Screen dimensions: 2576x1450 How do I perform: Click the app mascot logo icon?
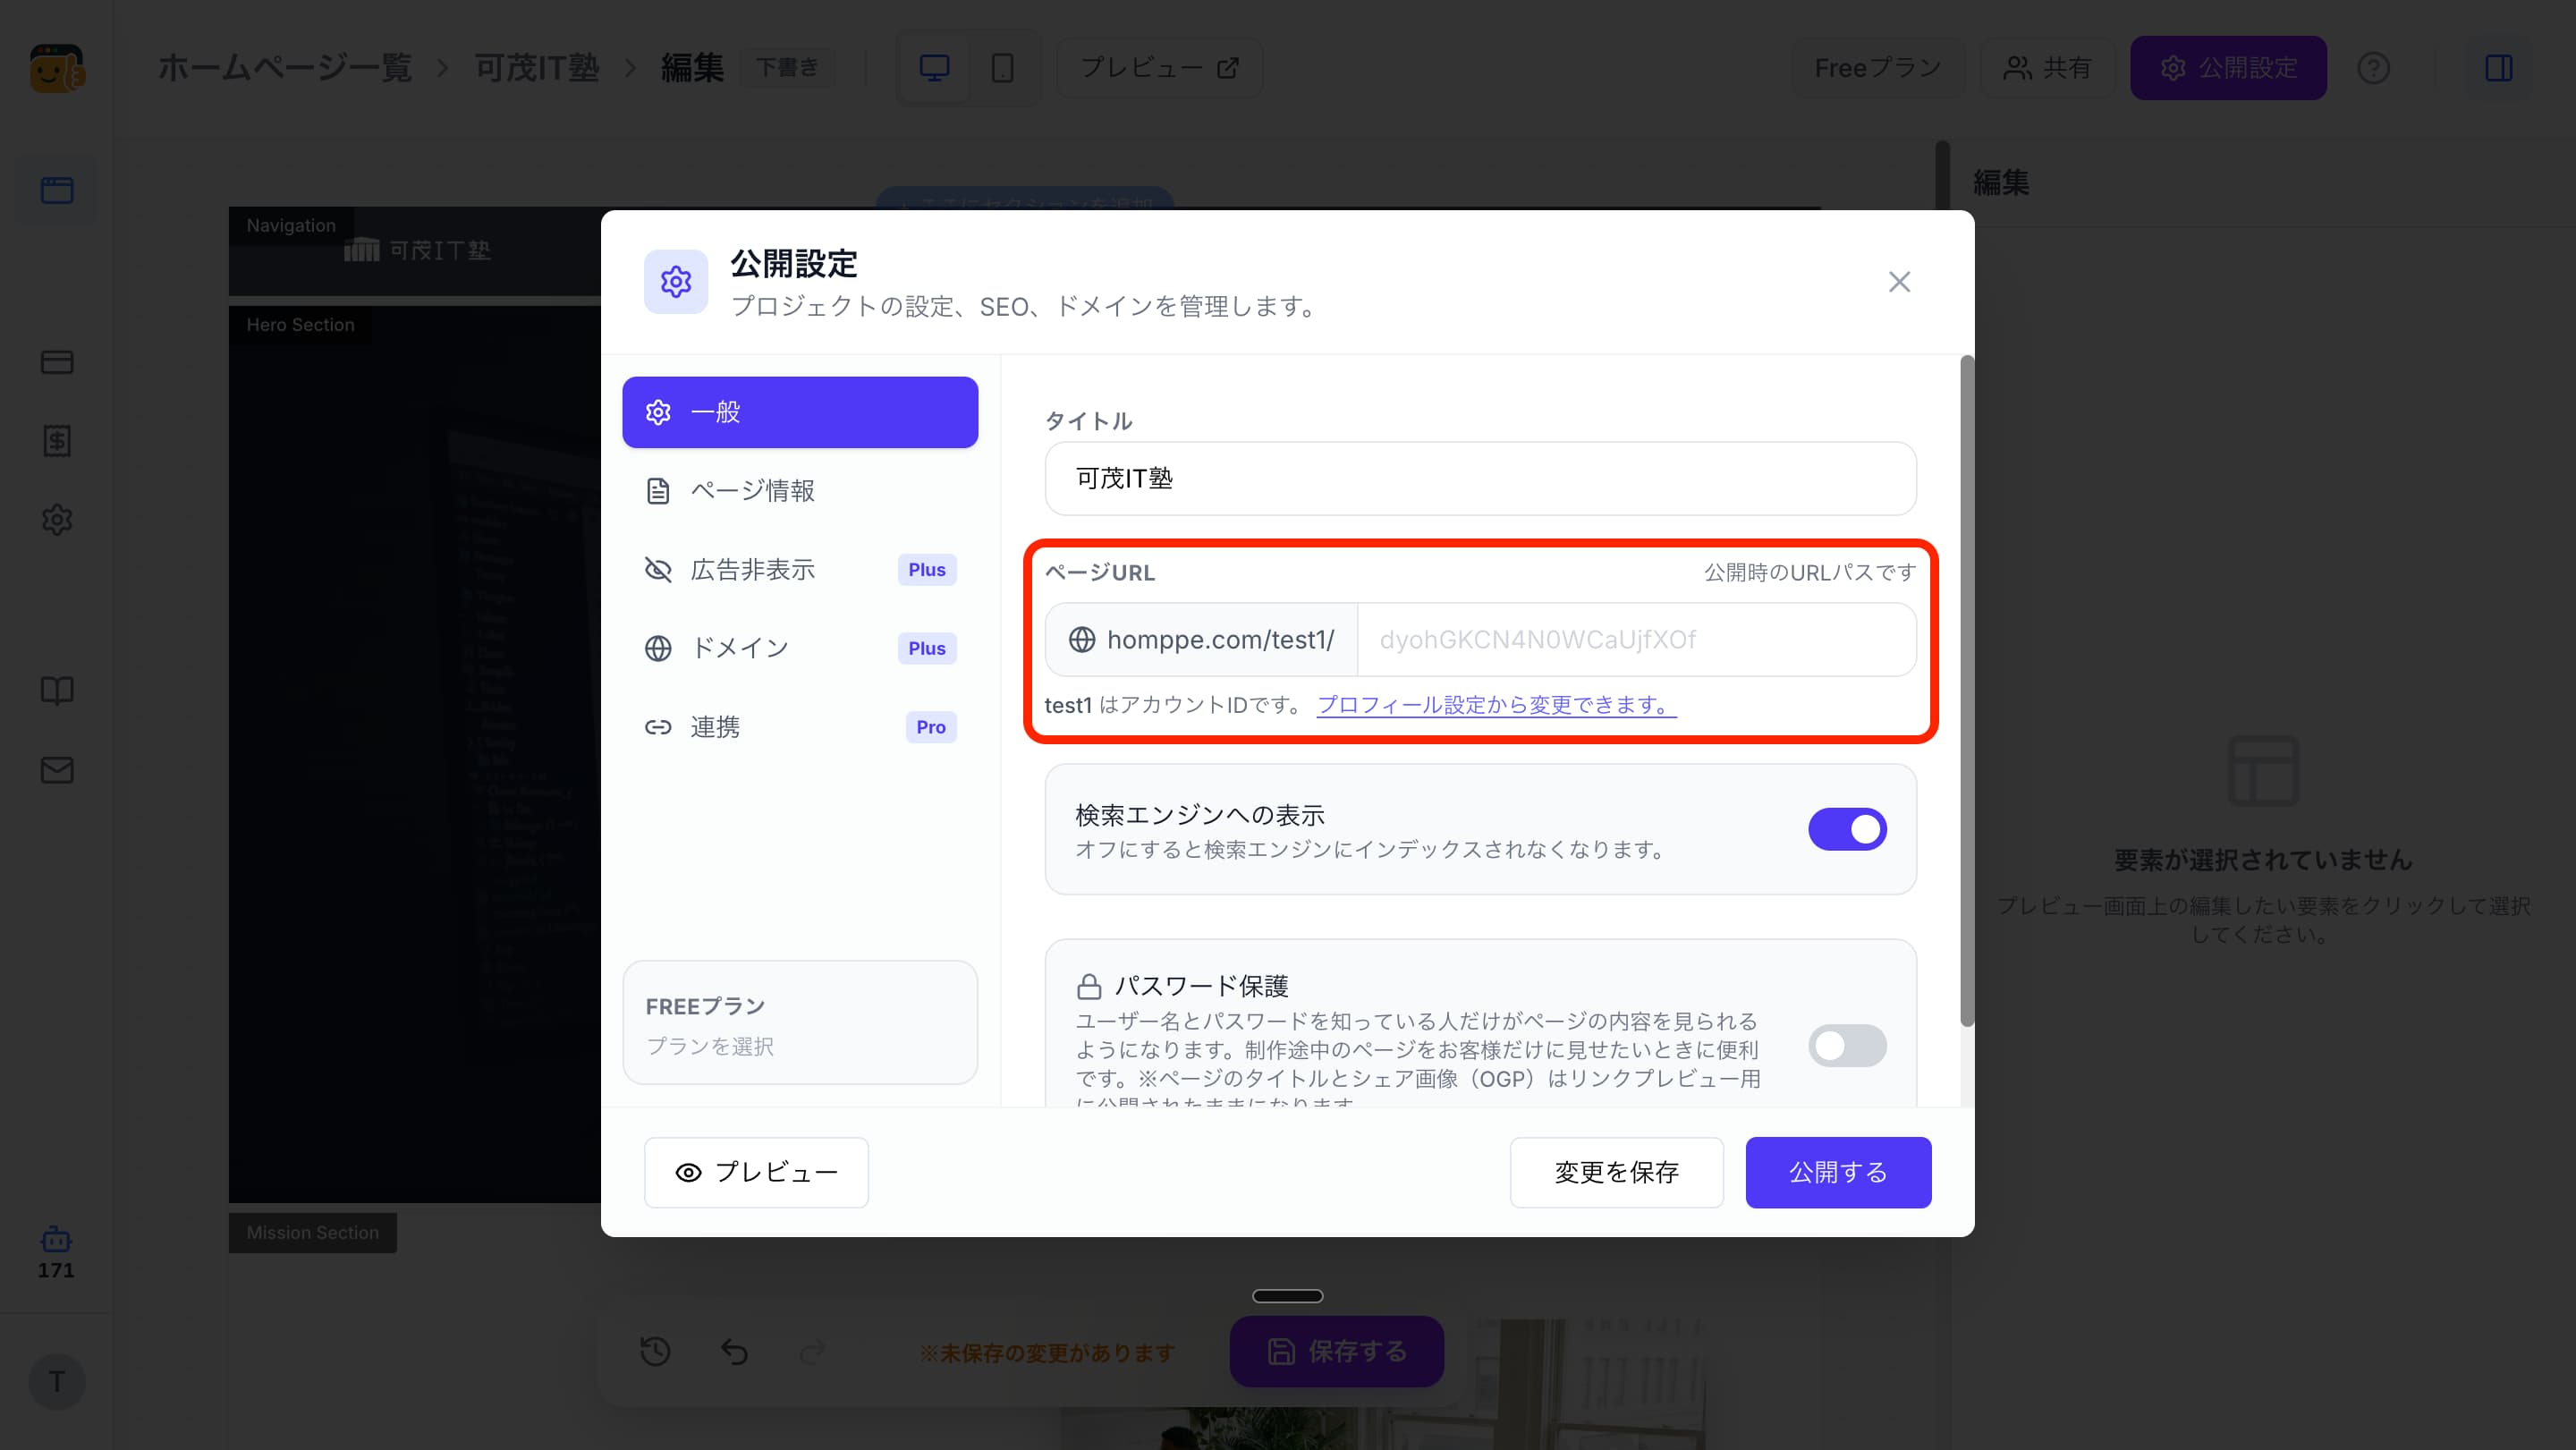pos(57,68)
